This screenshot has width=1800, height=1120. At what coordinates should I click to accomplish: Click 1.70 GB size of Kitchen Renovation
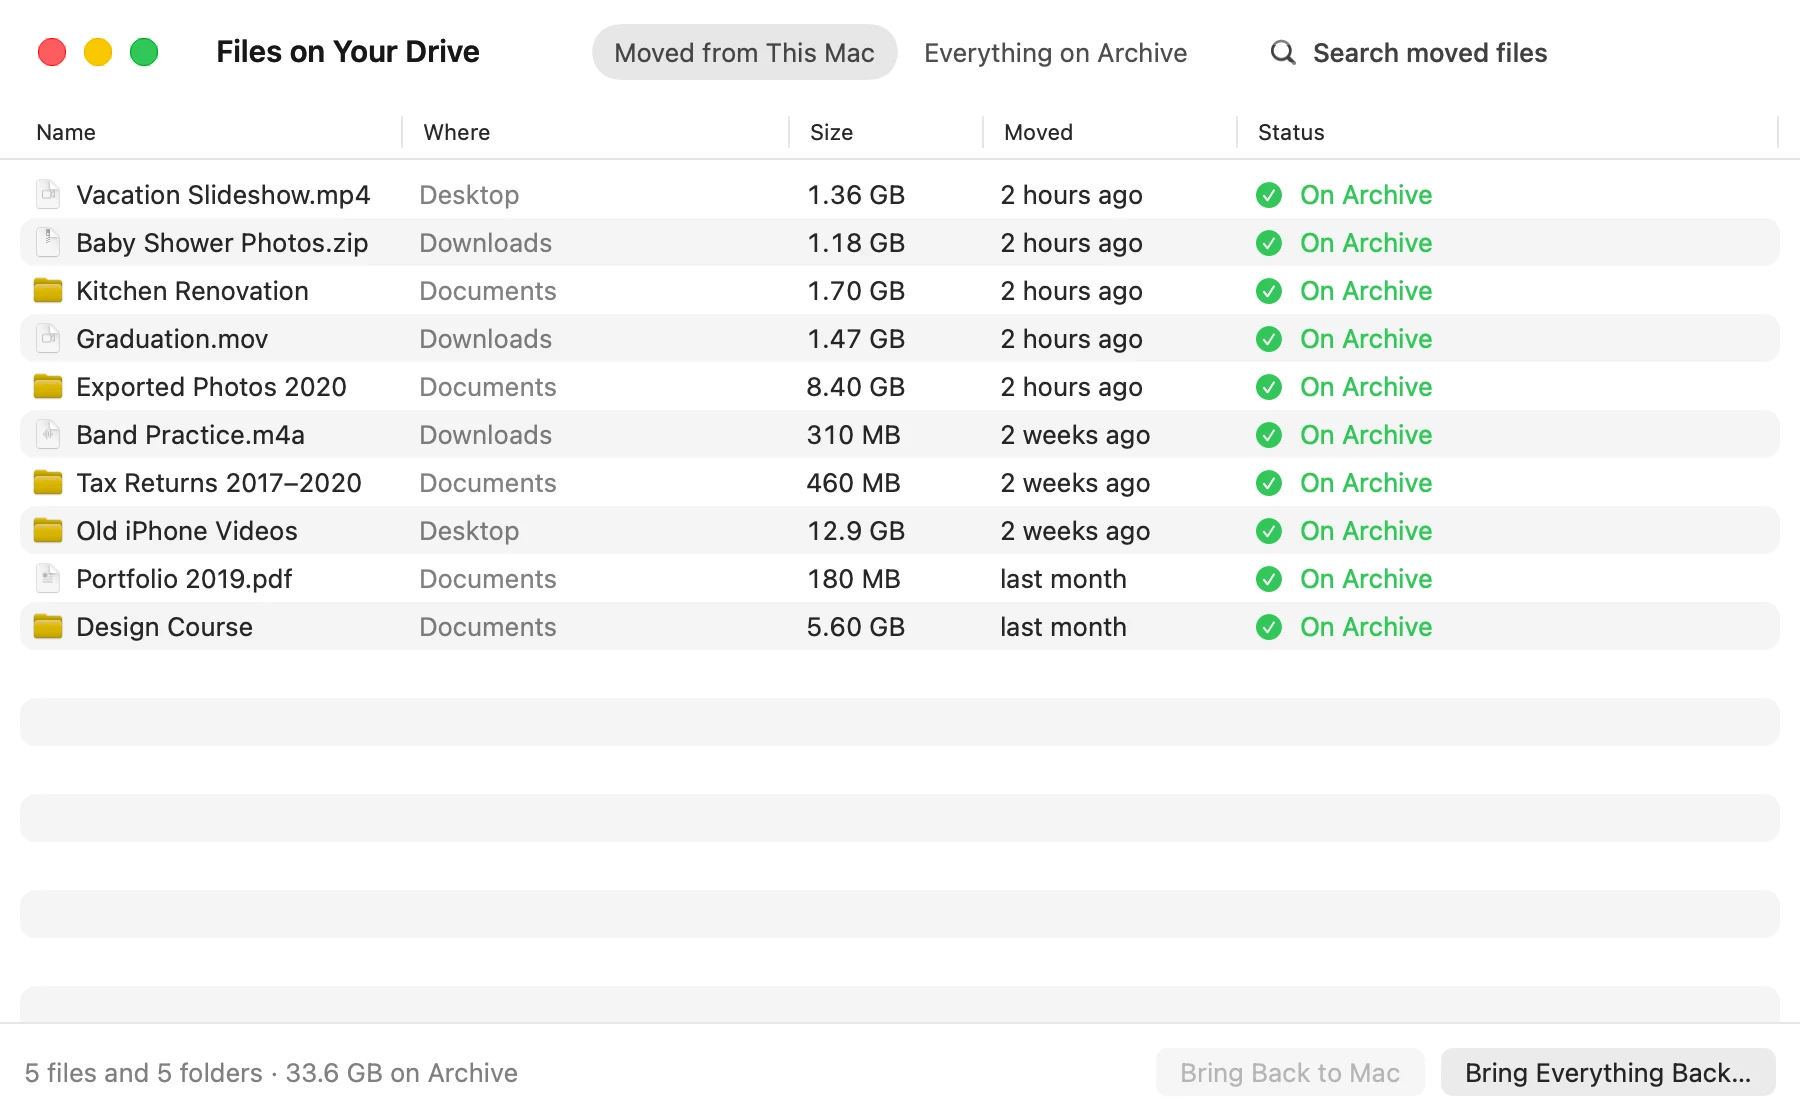[856, 291]
